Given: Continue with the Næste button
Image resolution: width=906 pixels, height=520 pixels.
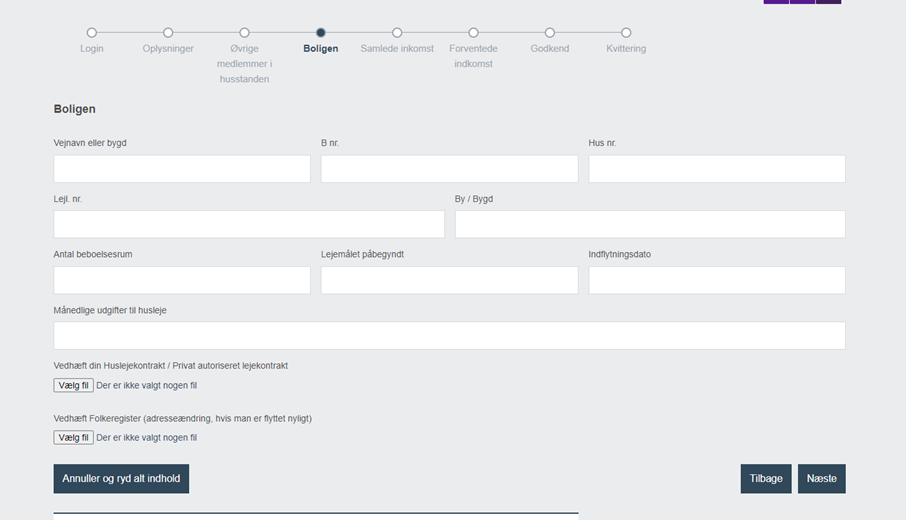Looking at the screenshot, I should (x=822, y=478).
